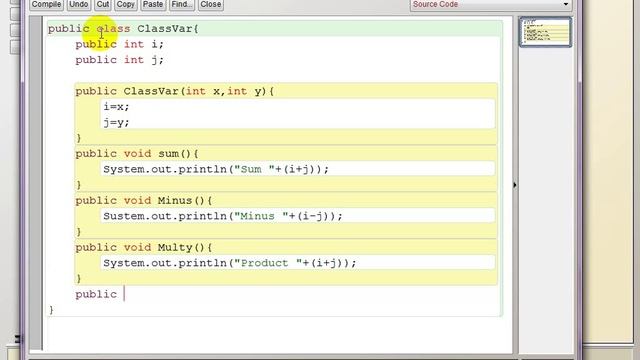The height and width of the screenshot is (360, 640).
Task: Click the println line containing "Product "
Action: click(x=230, y=263)
